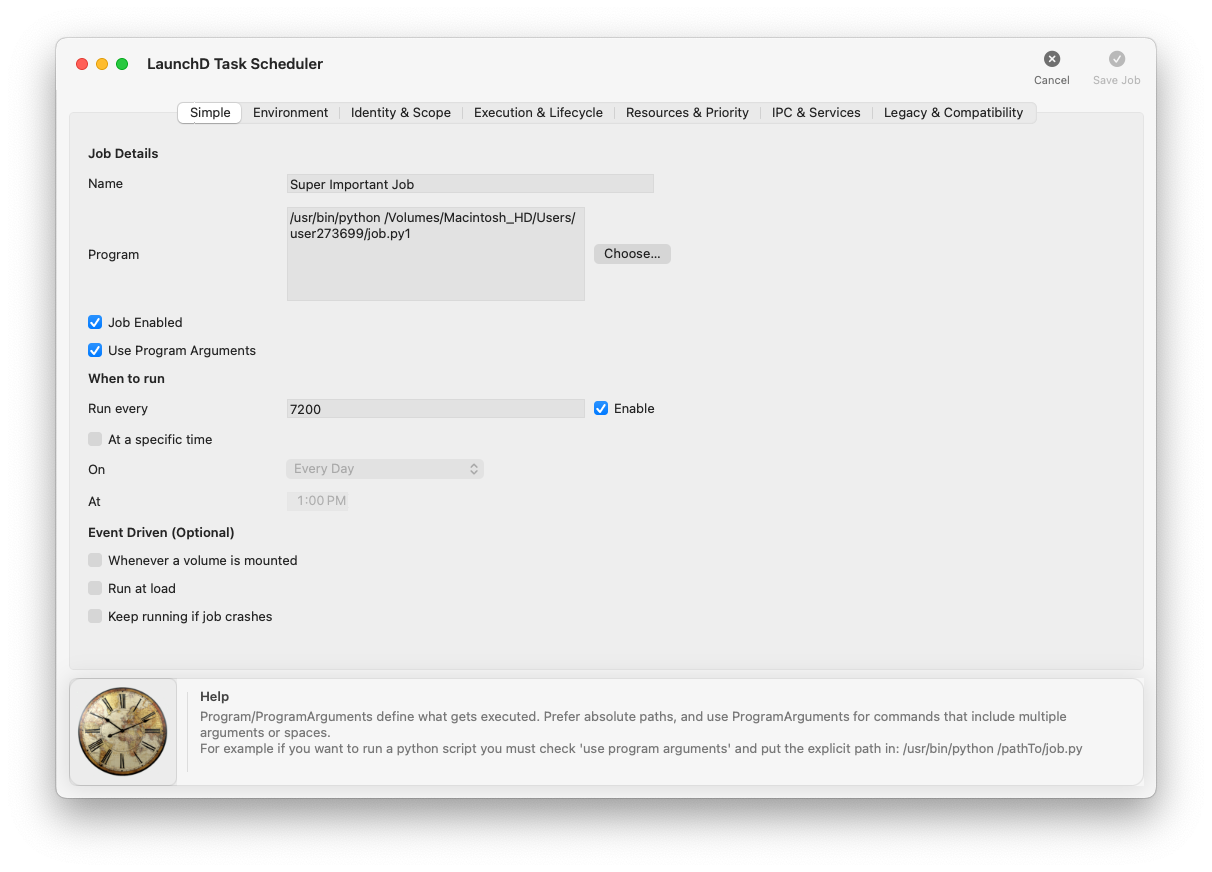The image size is (1212, 872).
Task: Select the Execution & Lifecycle tab
Action: pyautogui.click(x=538, y=112)
